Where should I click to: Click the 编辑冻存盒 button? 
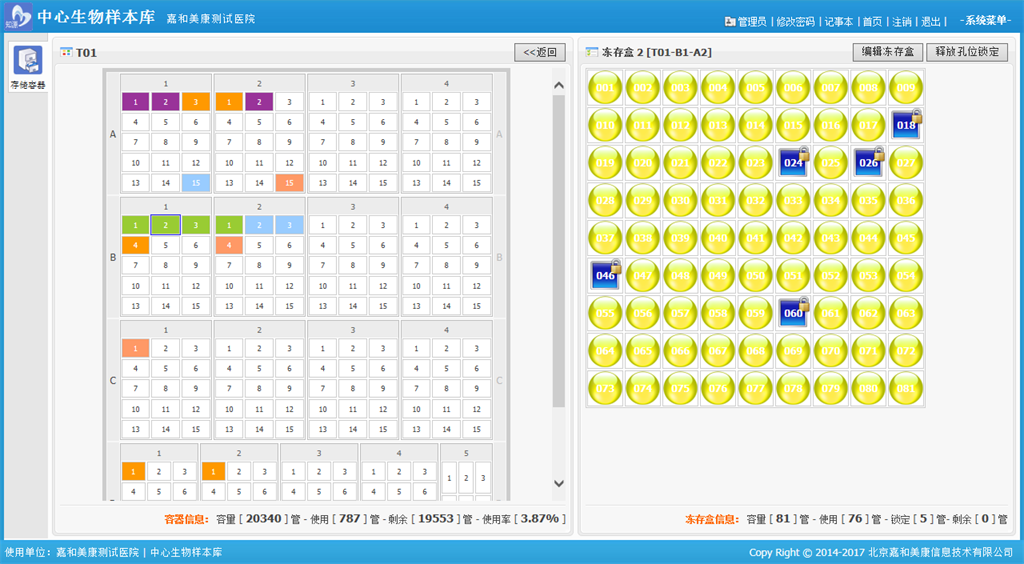[887, 52]
